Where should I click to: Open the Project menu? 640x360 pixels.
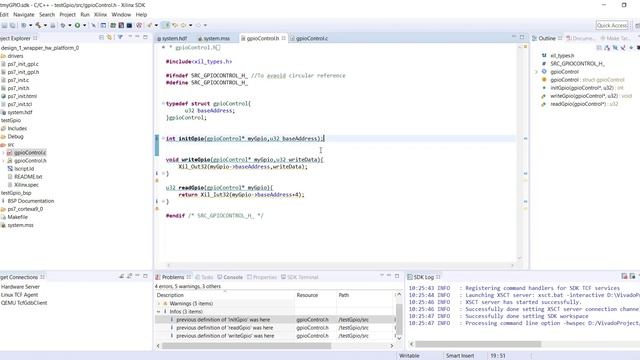coord(68,14)
